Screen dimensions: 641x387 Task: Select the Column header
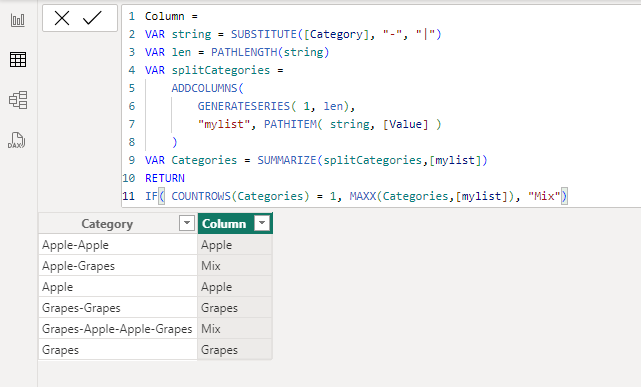tap(224, 224)
